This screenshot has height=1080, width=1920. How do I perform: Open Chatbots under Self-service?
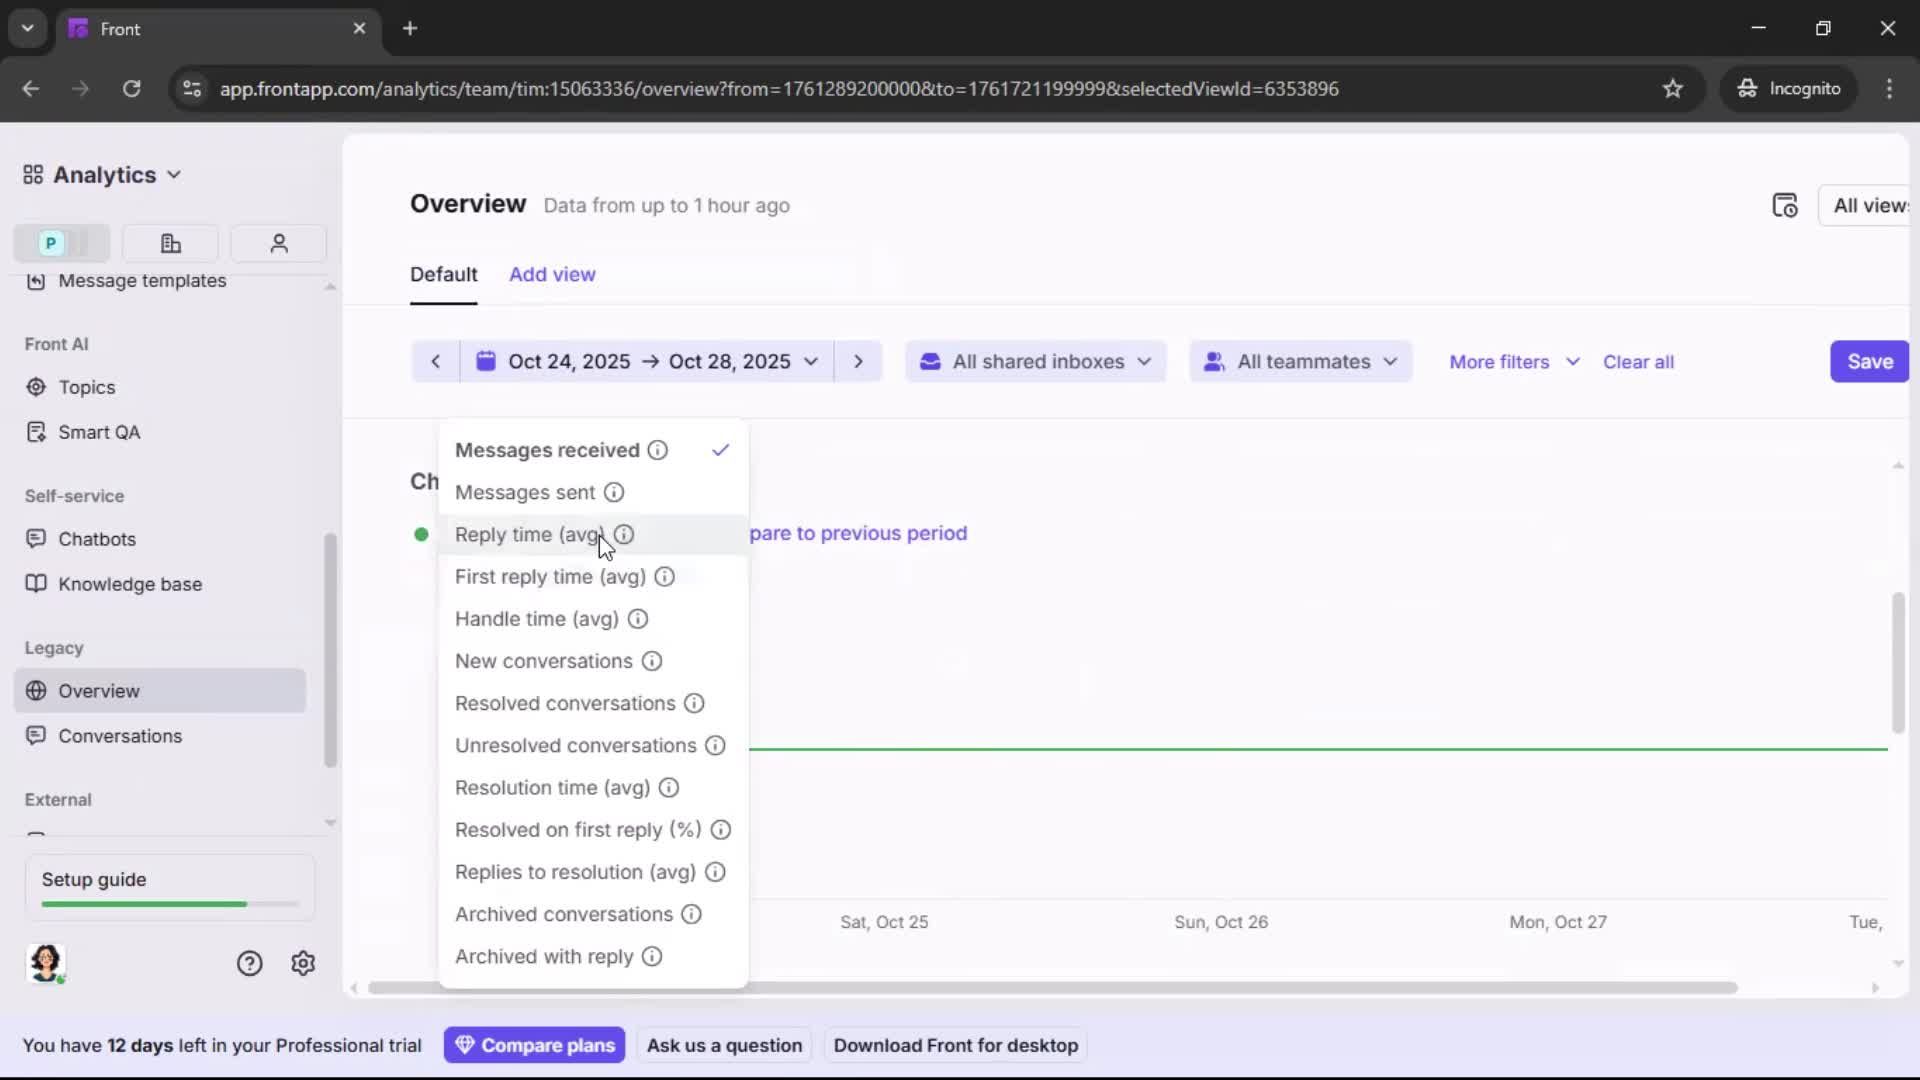[96, 539]
